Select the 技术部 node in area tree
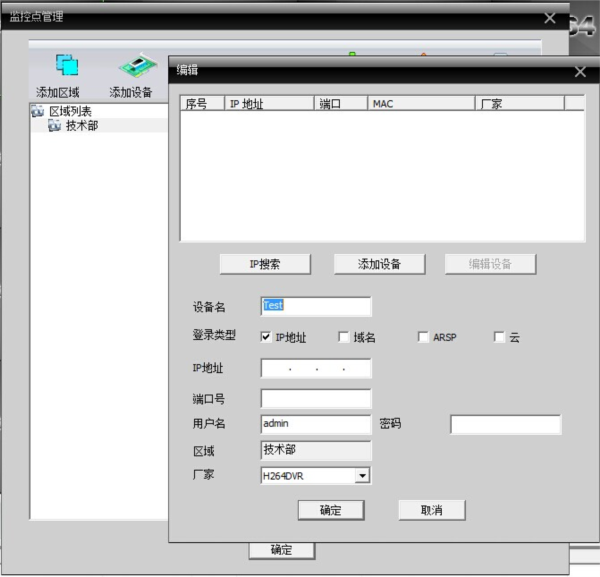 81,126
